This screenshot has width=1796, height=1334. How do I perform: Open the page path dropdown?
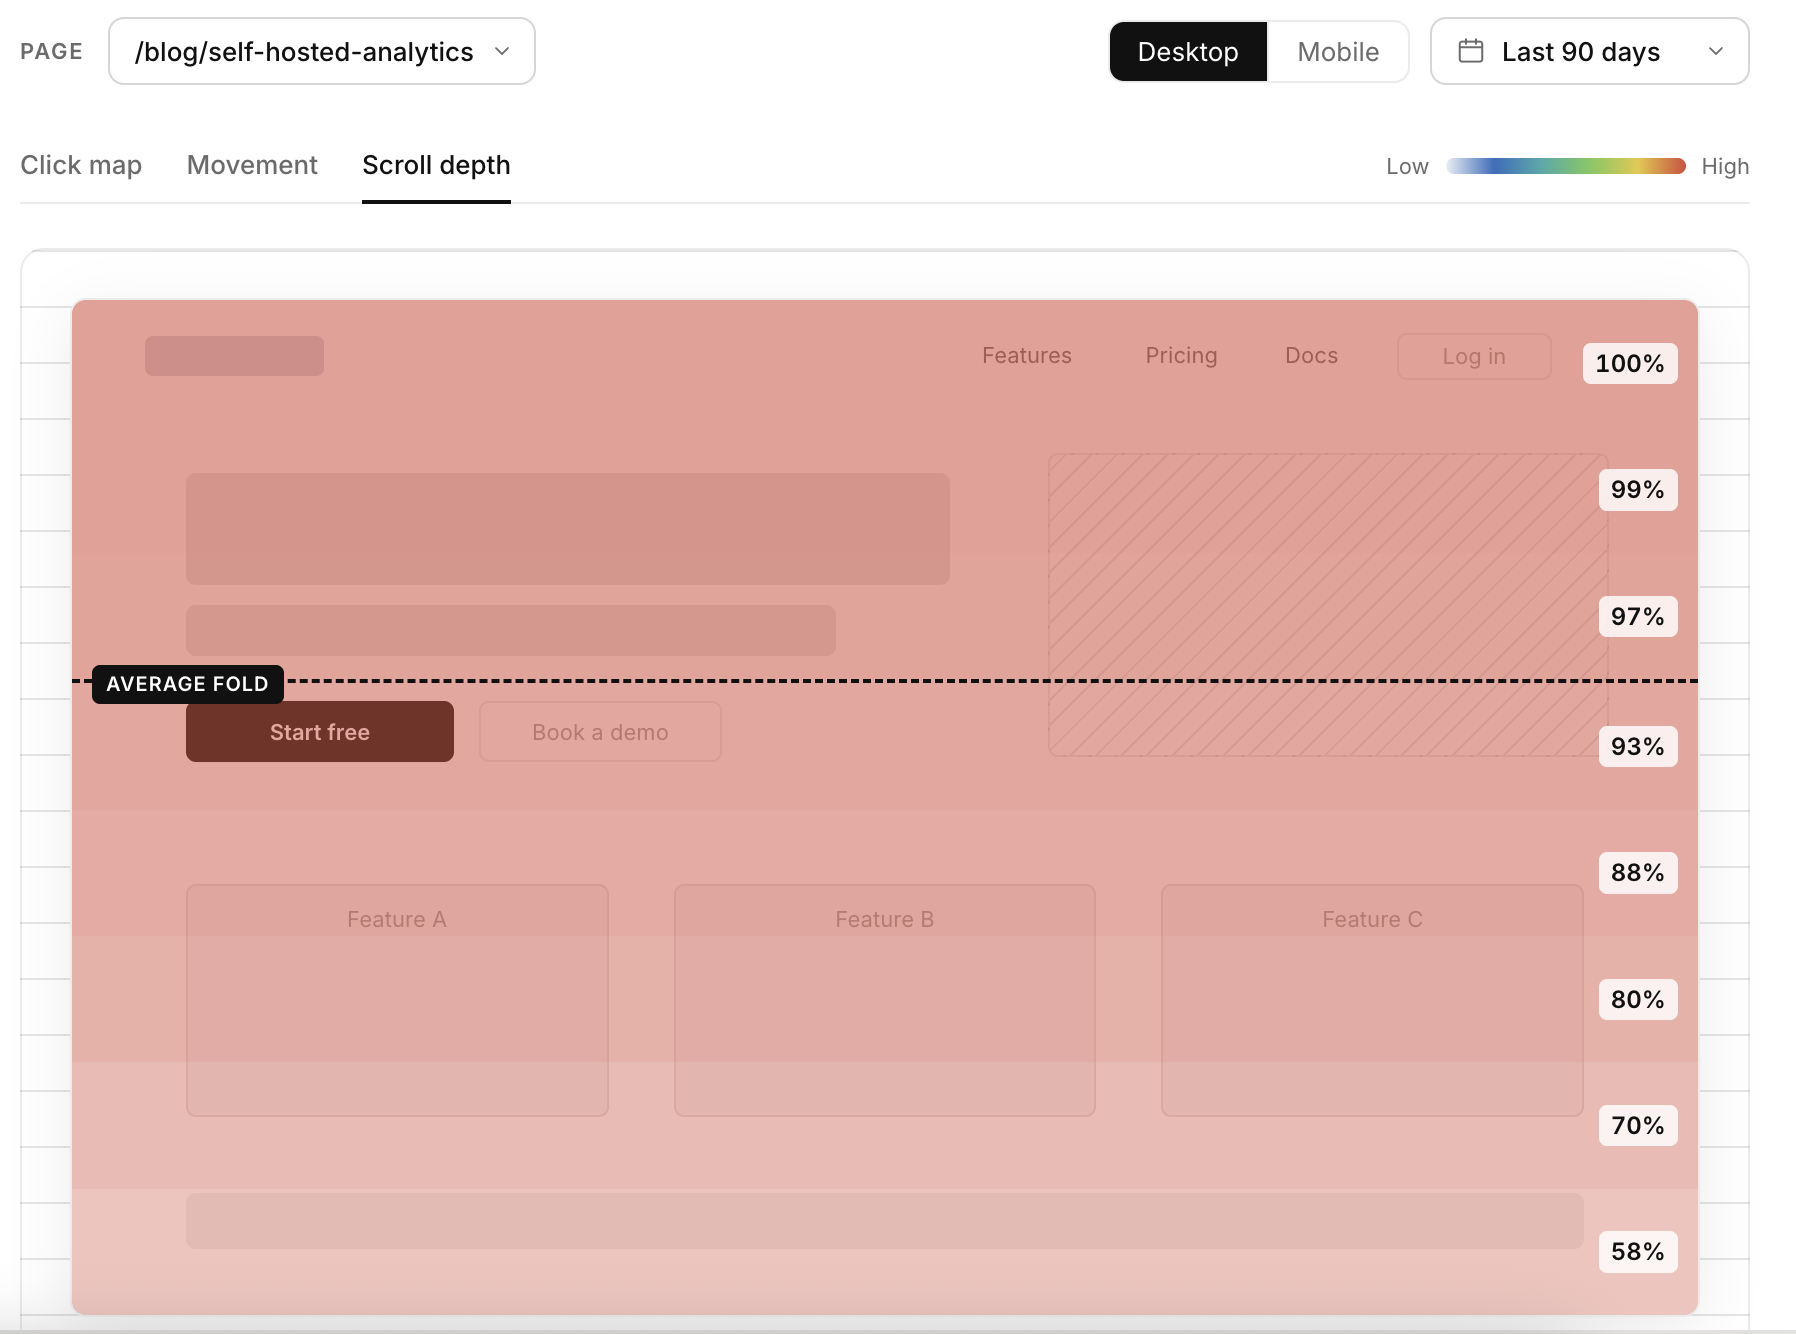point(321,51)
